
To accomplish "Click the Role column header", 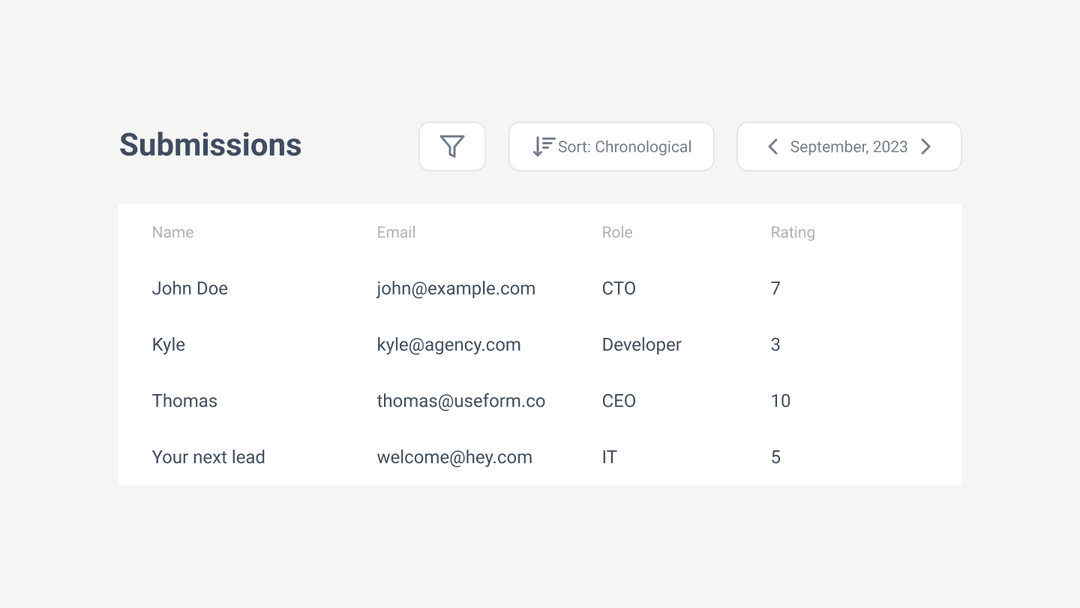I will click(617, 233).
